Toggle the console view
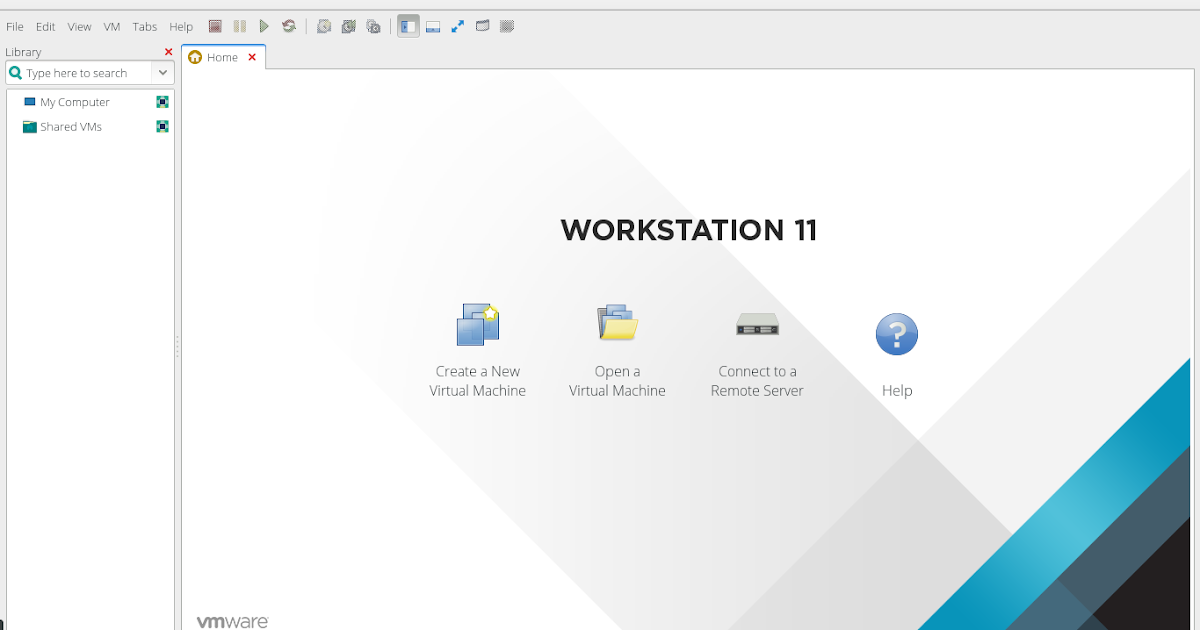Image resolution: width=1200 pixels, height=630 pixels. (x=507, y=26)
